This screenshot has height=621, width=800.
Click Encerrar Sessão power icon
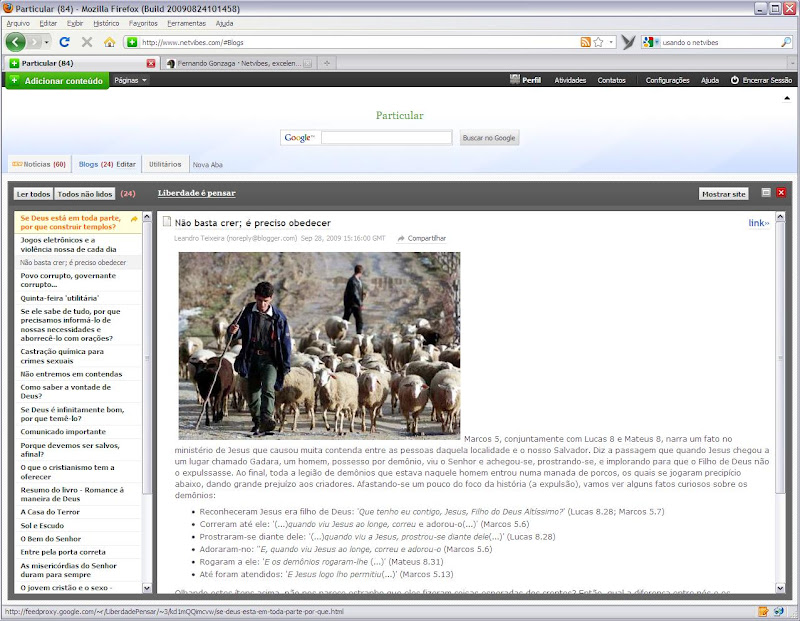pos(735,80)
